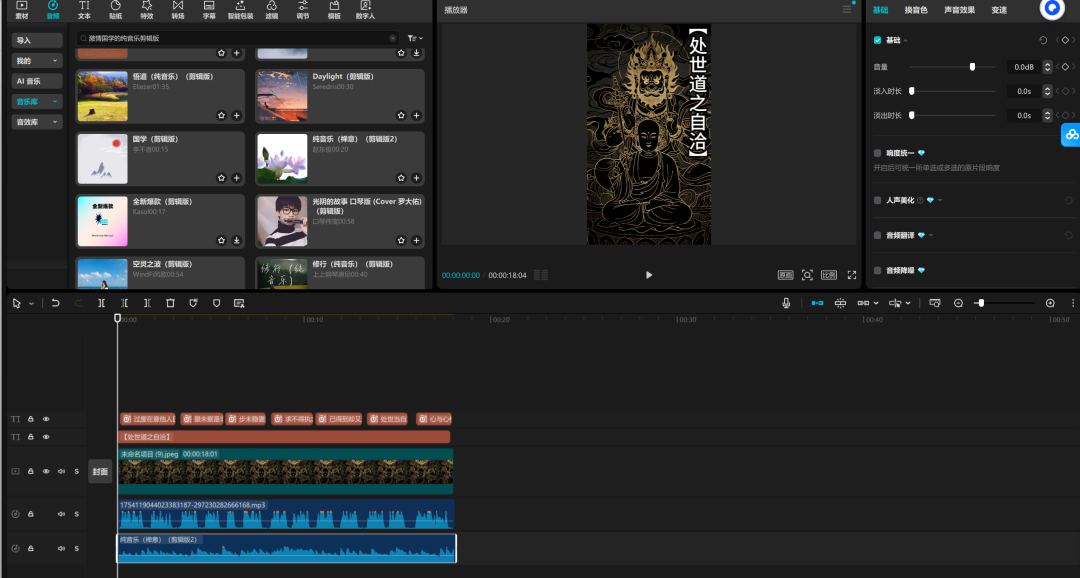
Task: Trim left of playhead
Action: tap(125, 303)
